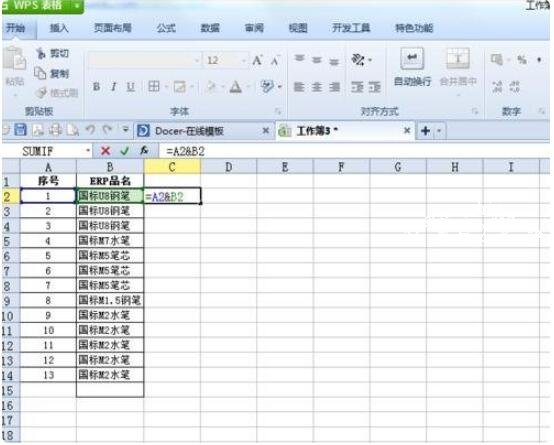Image resolution: width=554 pixels, height=445 pixels.
Task: Open the Home (开始) ribbon tab
Action: (x=16, y=28)
